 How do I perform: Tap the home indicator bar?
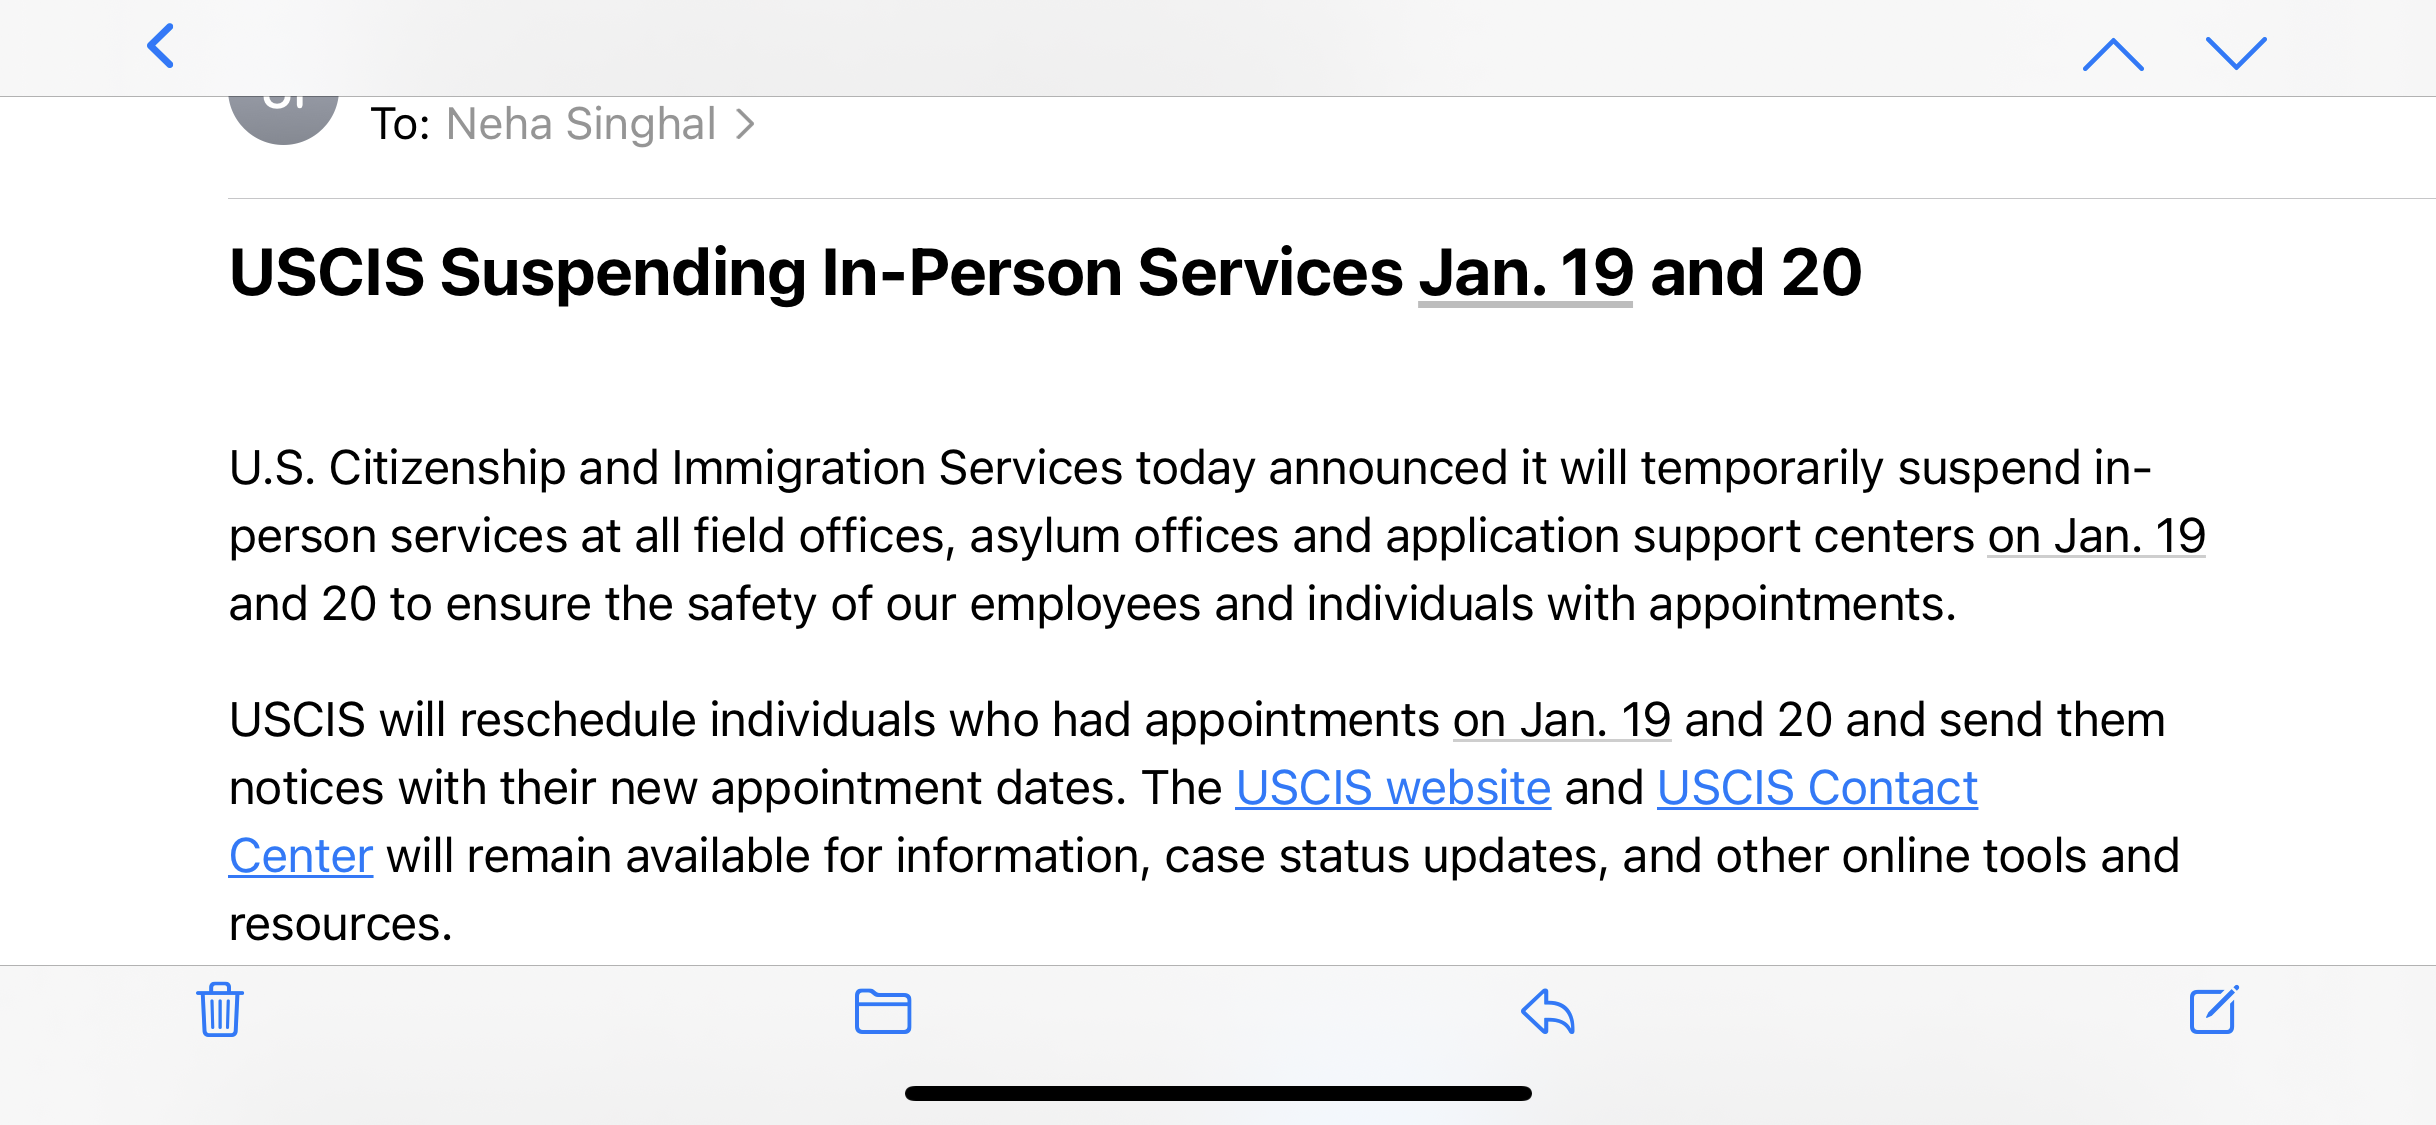point(1218,1093)
